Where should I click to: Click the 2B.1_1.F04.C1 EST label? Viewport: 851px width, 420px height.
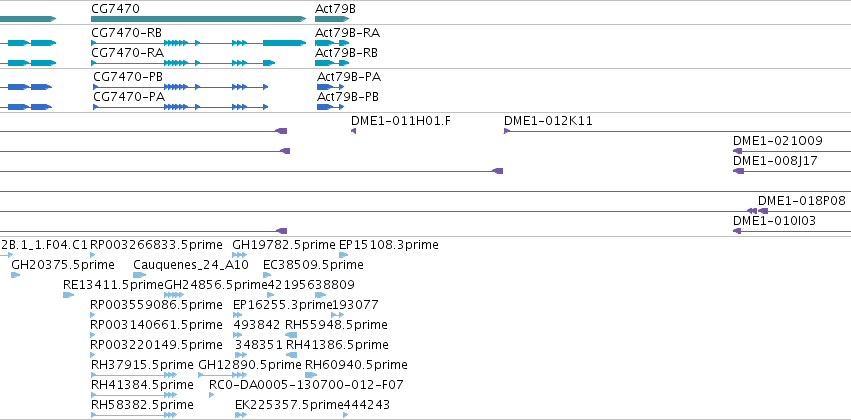pyautogui.click(x=45, y=245)
